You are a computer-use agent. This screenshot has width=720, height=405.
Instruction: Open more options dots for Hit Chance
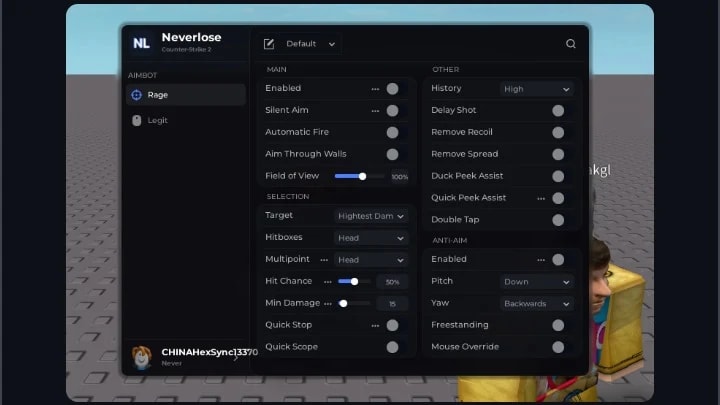click(x=327, y=282)
